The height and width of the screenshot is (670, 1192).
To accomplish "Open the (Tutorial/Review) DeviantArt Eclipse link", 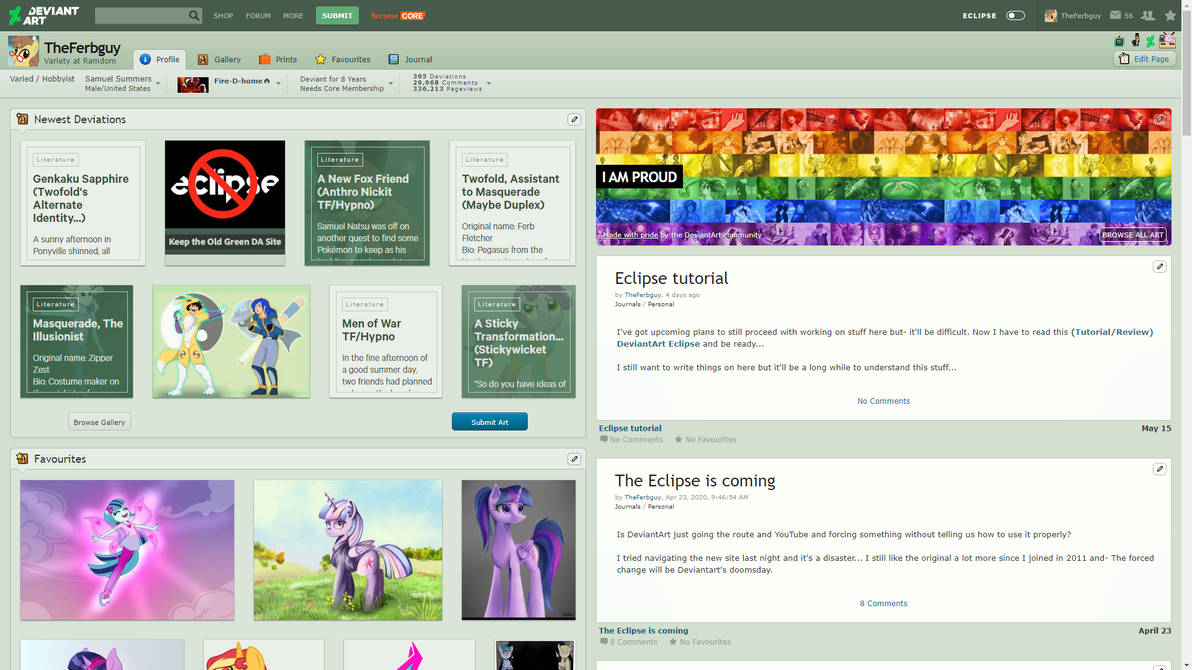I will tap(884, 338).
